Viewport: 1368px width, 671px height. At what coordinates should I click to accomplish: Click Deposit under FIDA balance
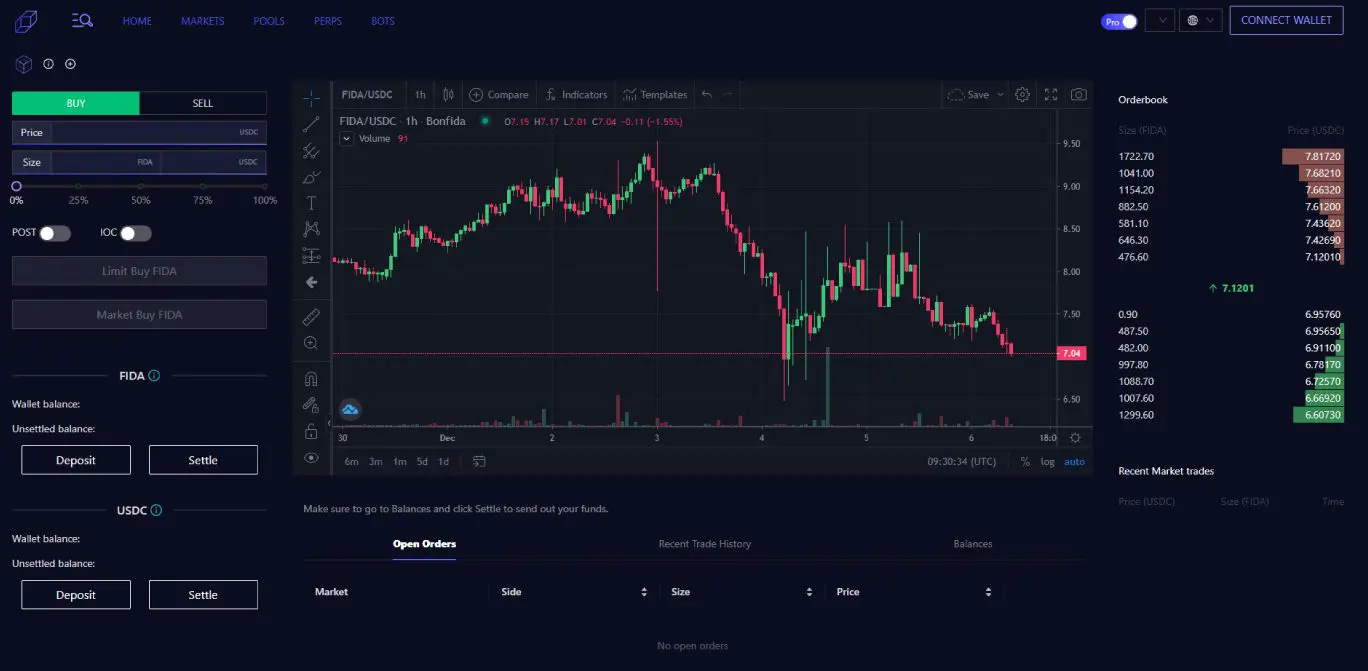(76, 460)
